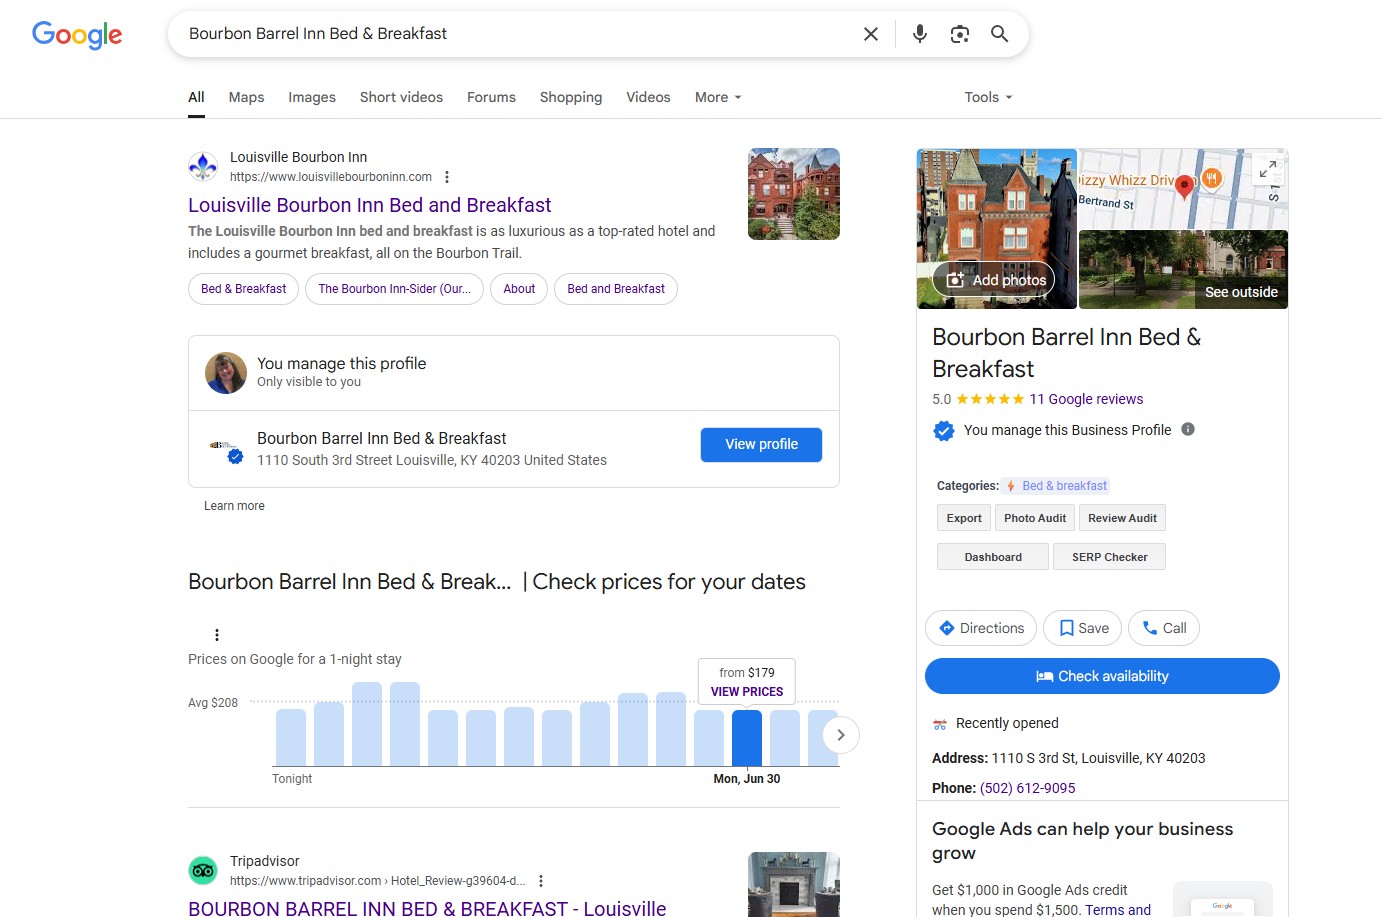Click the Check availability button
1382x917 pixels.
click(x=1102, y=676)
